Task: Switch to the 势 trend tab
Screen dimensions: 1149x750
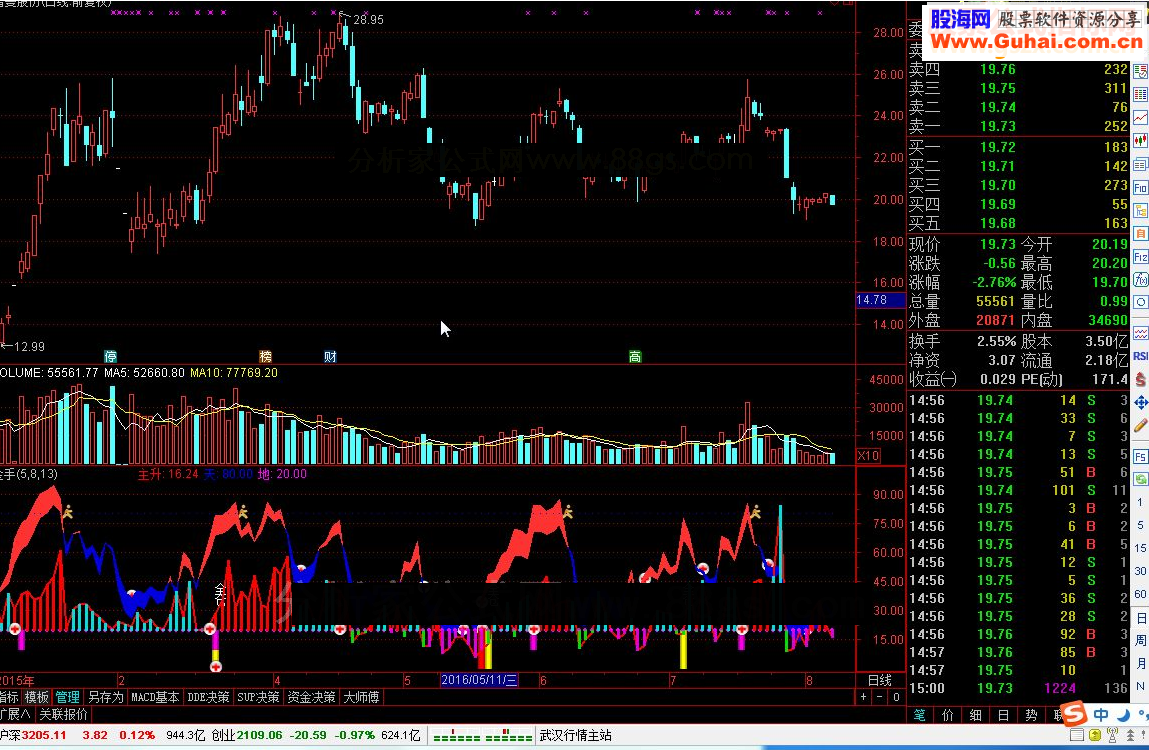Action: click(x=1031, y=715)
